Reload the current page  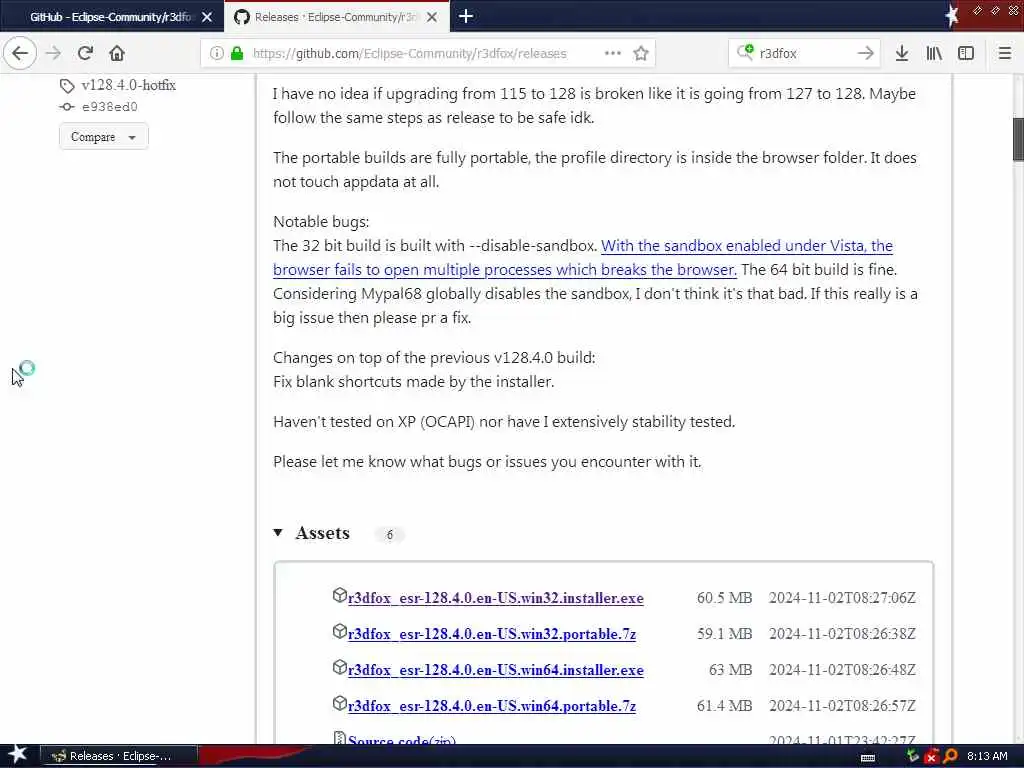pyautogui.click(x=86, y=53)
